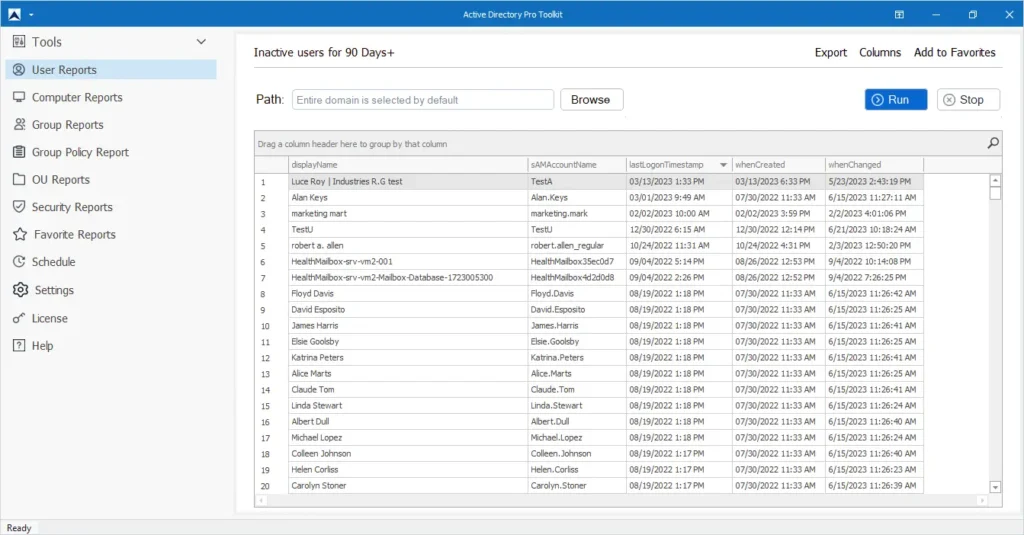The height and width of the screenshot is (535, 1024).
Task: Select the Linda Stewart display name
Action: (x=408, y=406)
